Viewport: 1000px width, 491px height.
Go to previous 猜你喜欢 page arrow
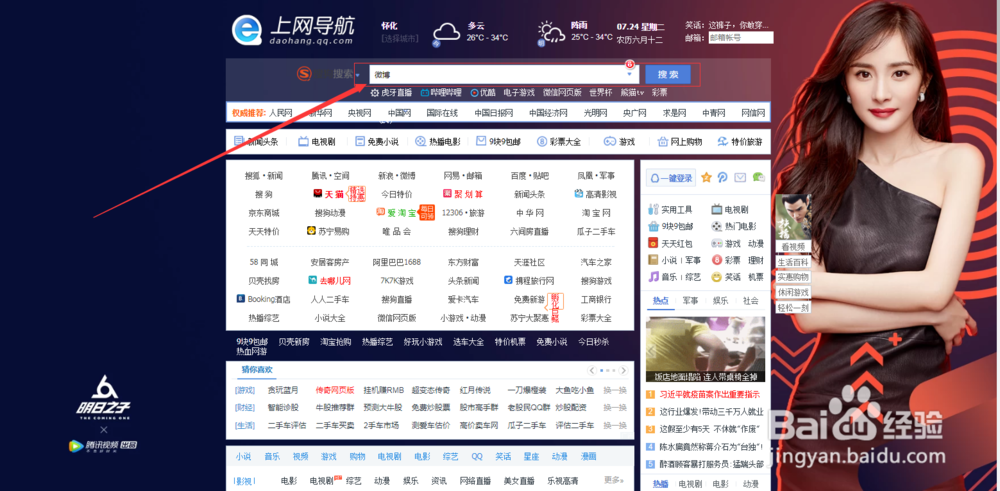click(x=592, y=370)
